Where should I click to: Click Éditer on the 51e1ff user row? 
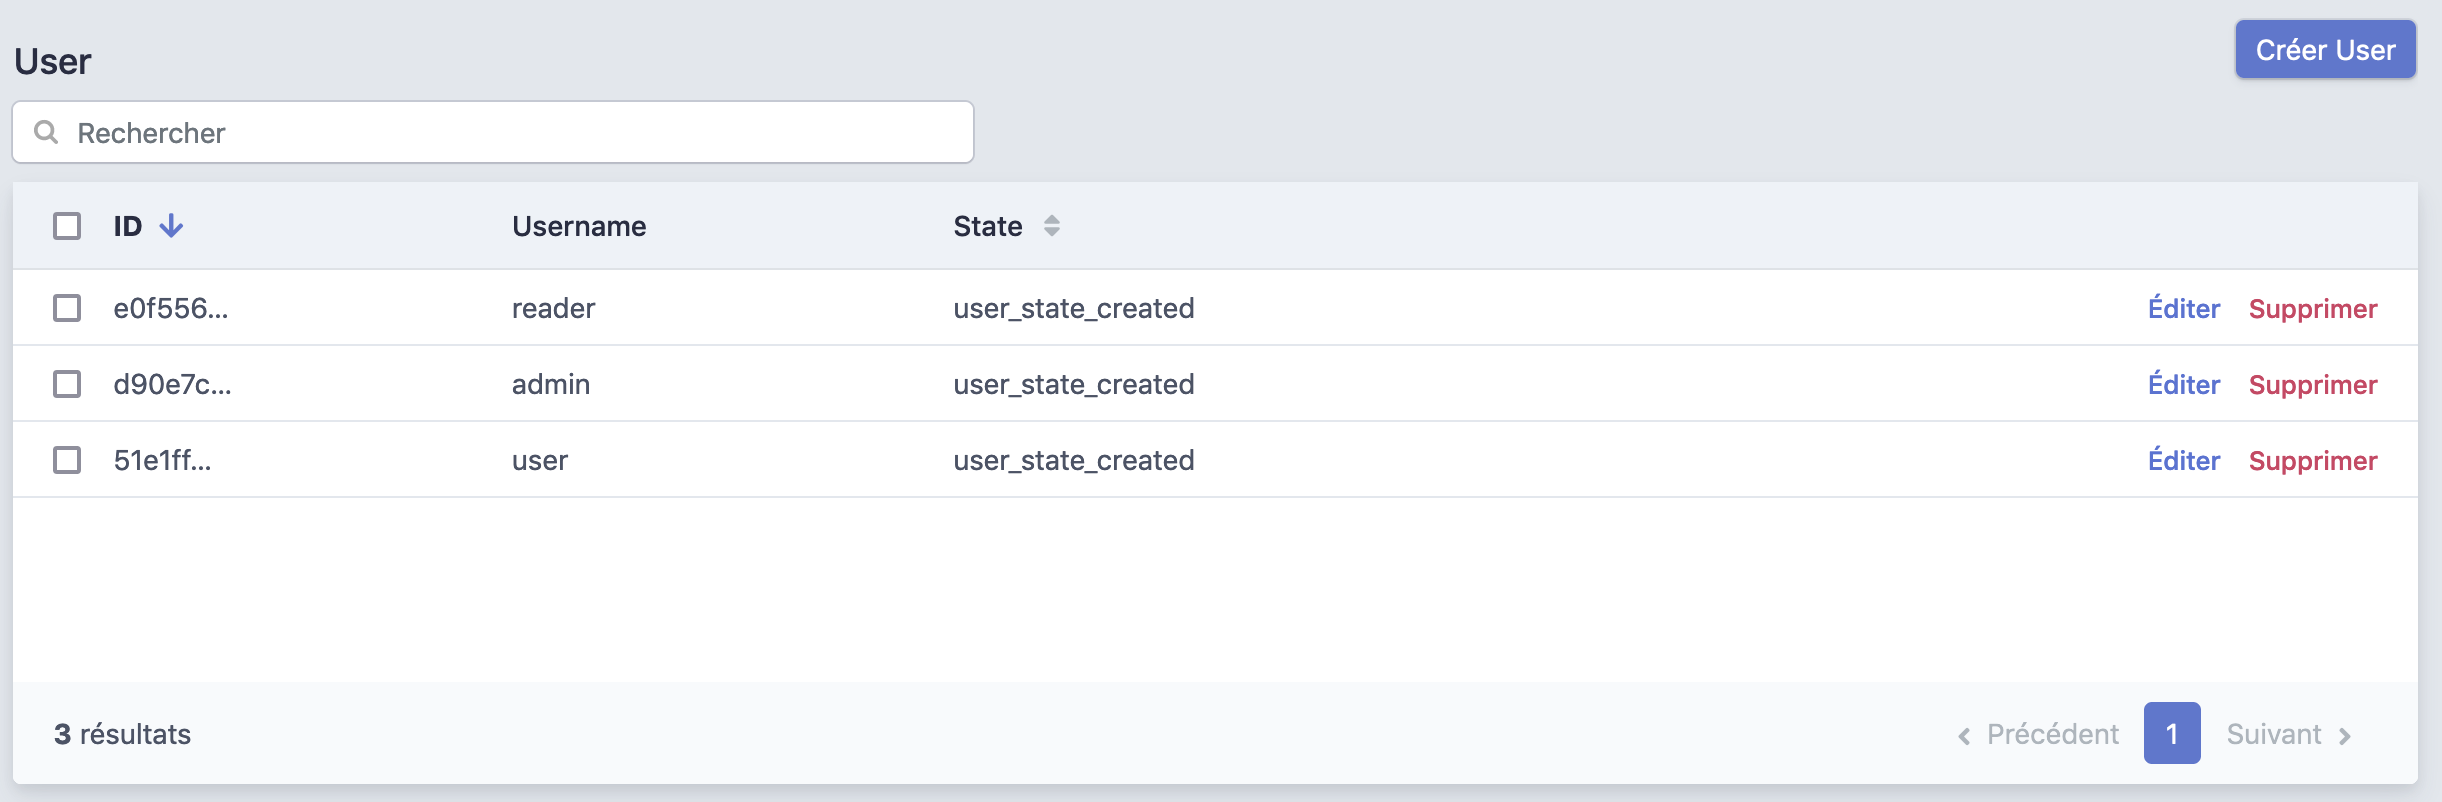coord(2183,461)
